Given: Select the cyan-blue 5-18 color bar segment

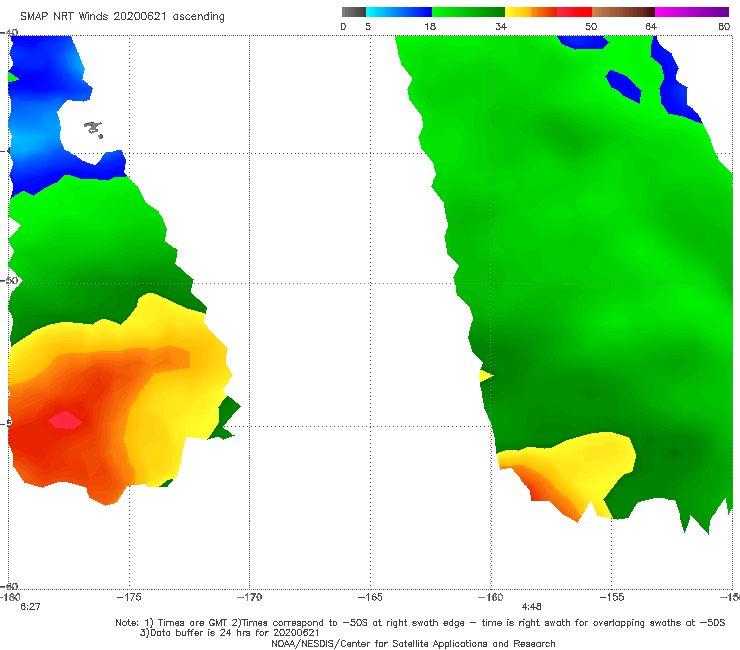Looking at the screenshot, I should pyautogui.click(x=399, y=12).
